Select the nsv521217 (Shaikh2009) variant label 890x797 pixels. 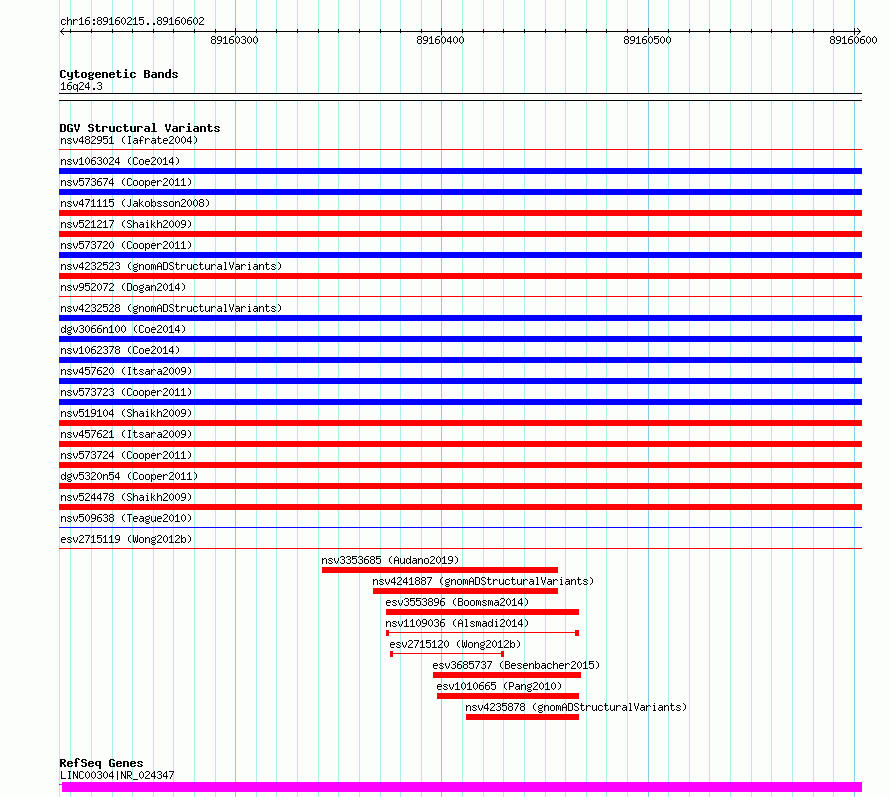coord(126,224)
